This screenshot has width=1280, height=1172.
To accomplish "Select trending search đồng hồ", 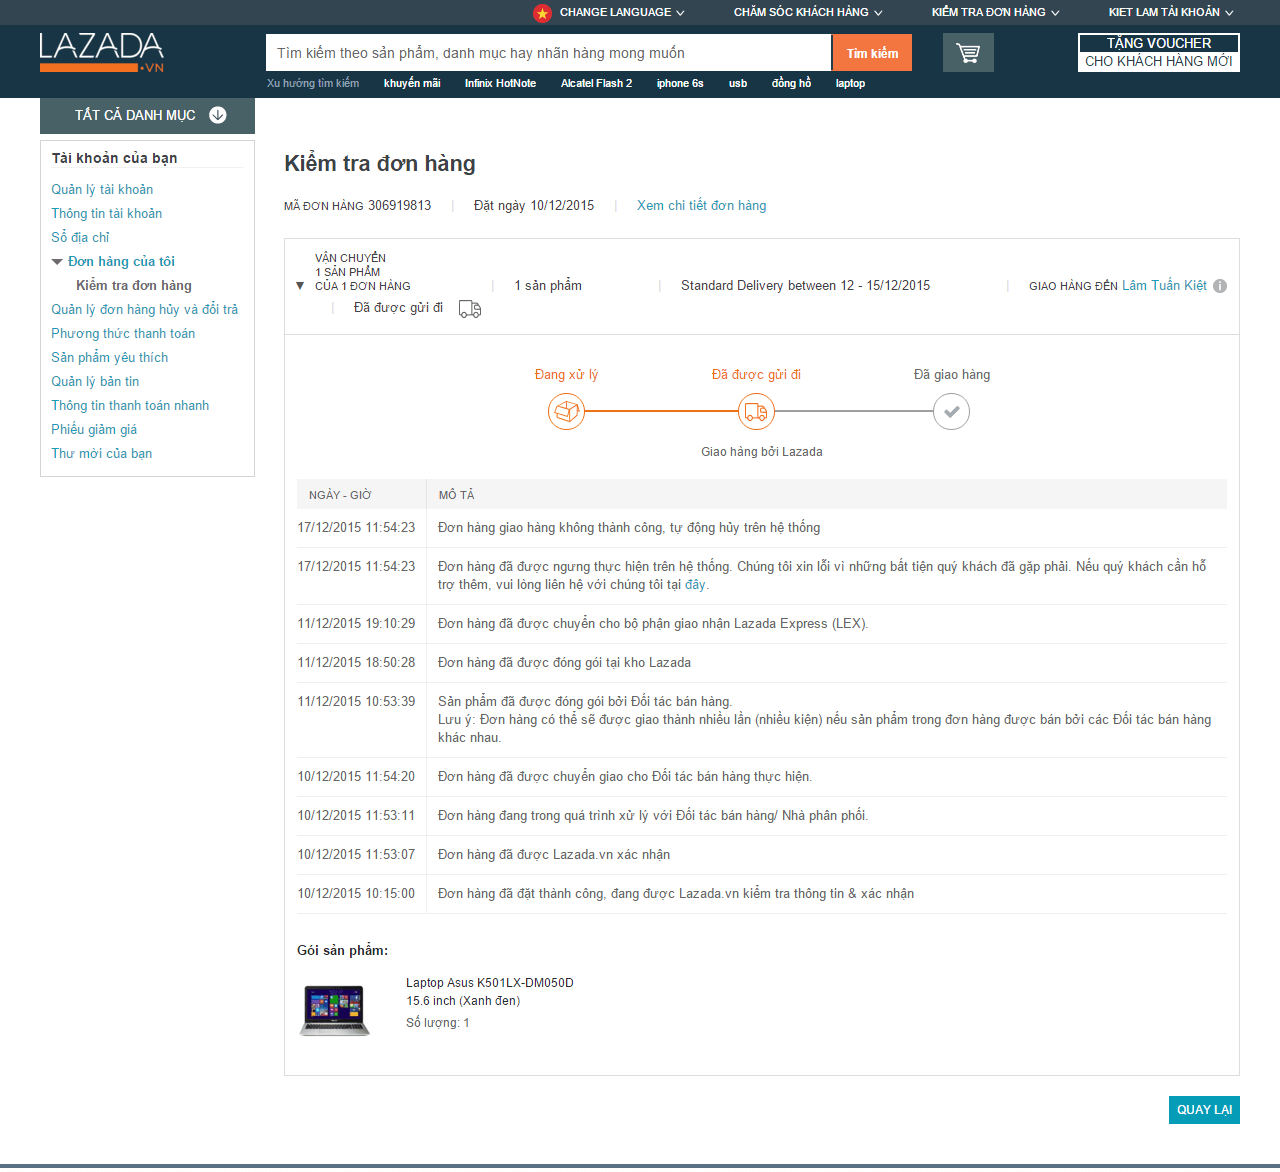I will [791, 83].
